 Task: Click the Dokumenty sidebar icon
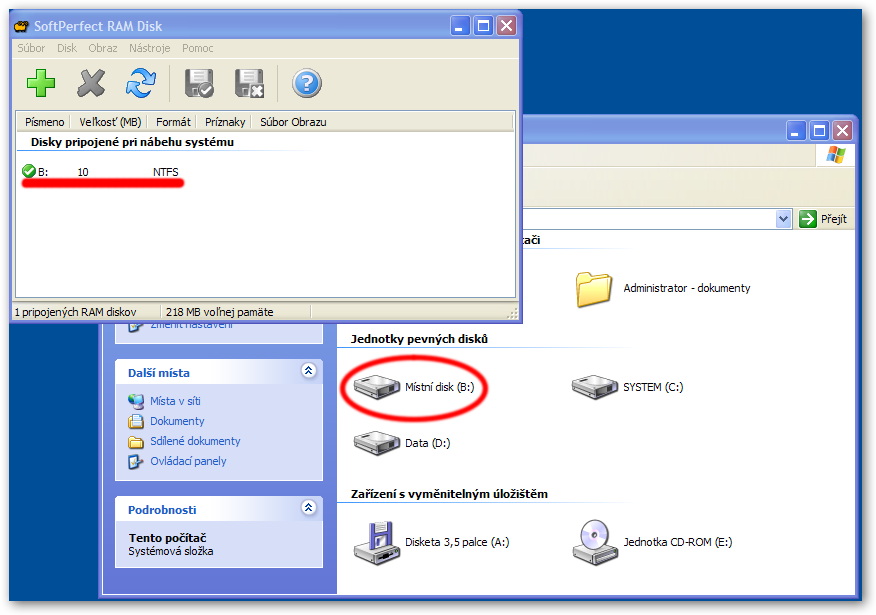coord(136,421)
